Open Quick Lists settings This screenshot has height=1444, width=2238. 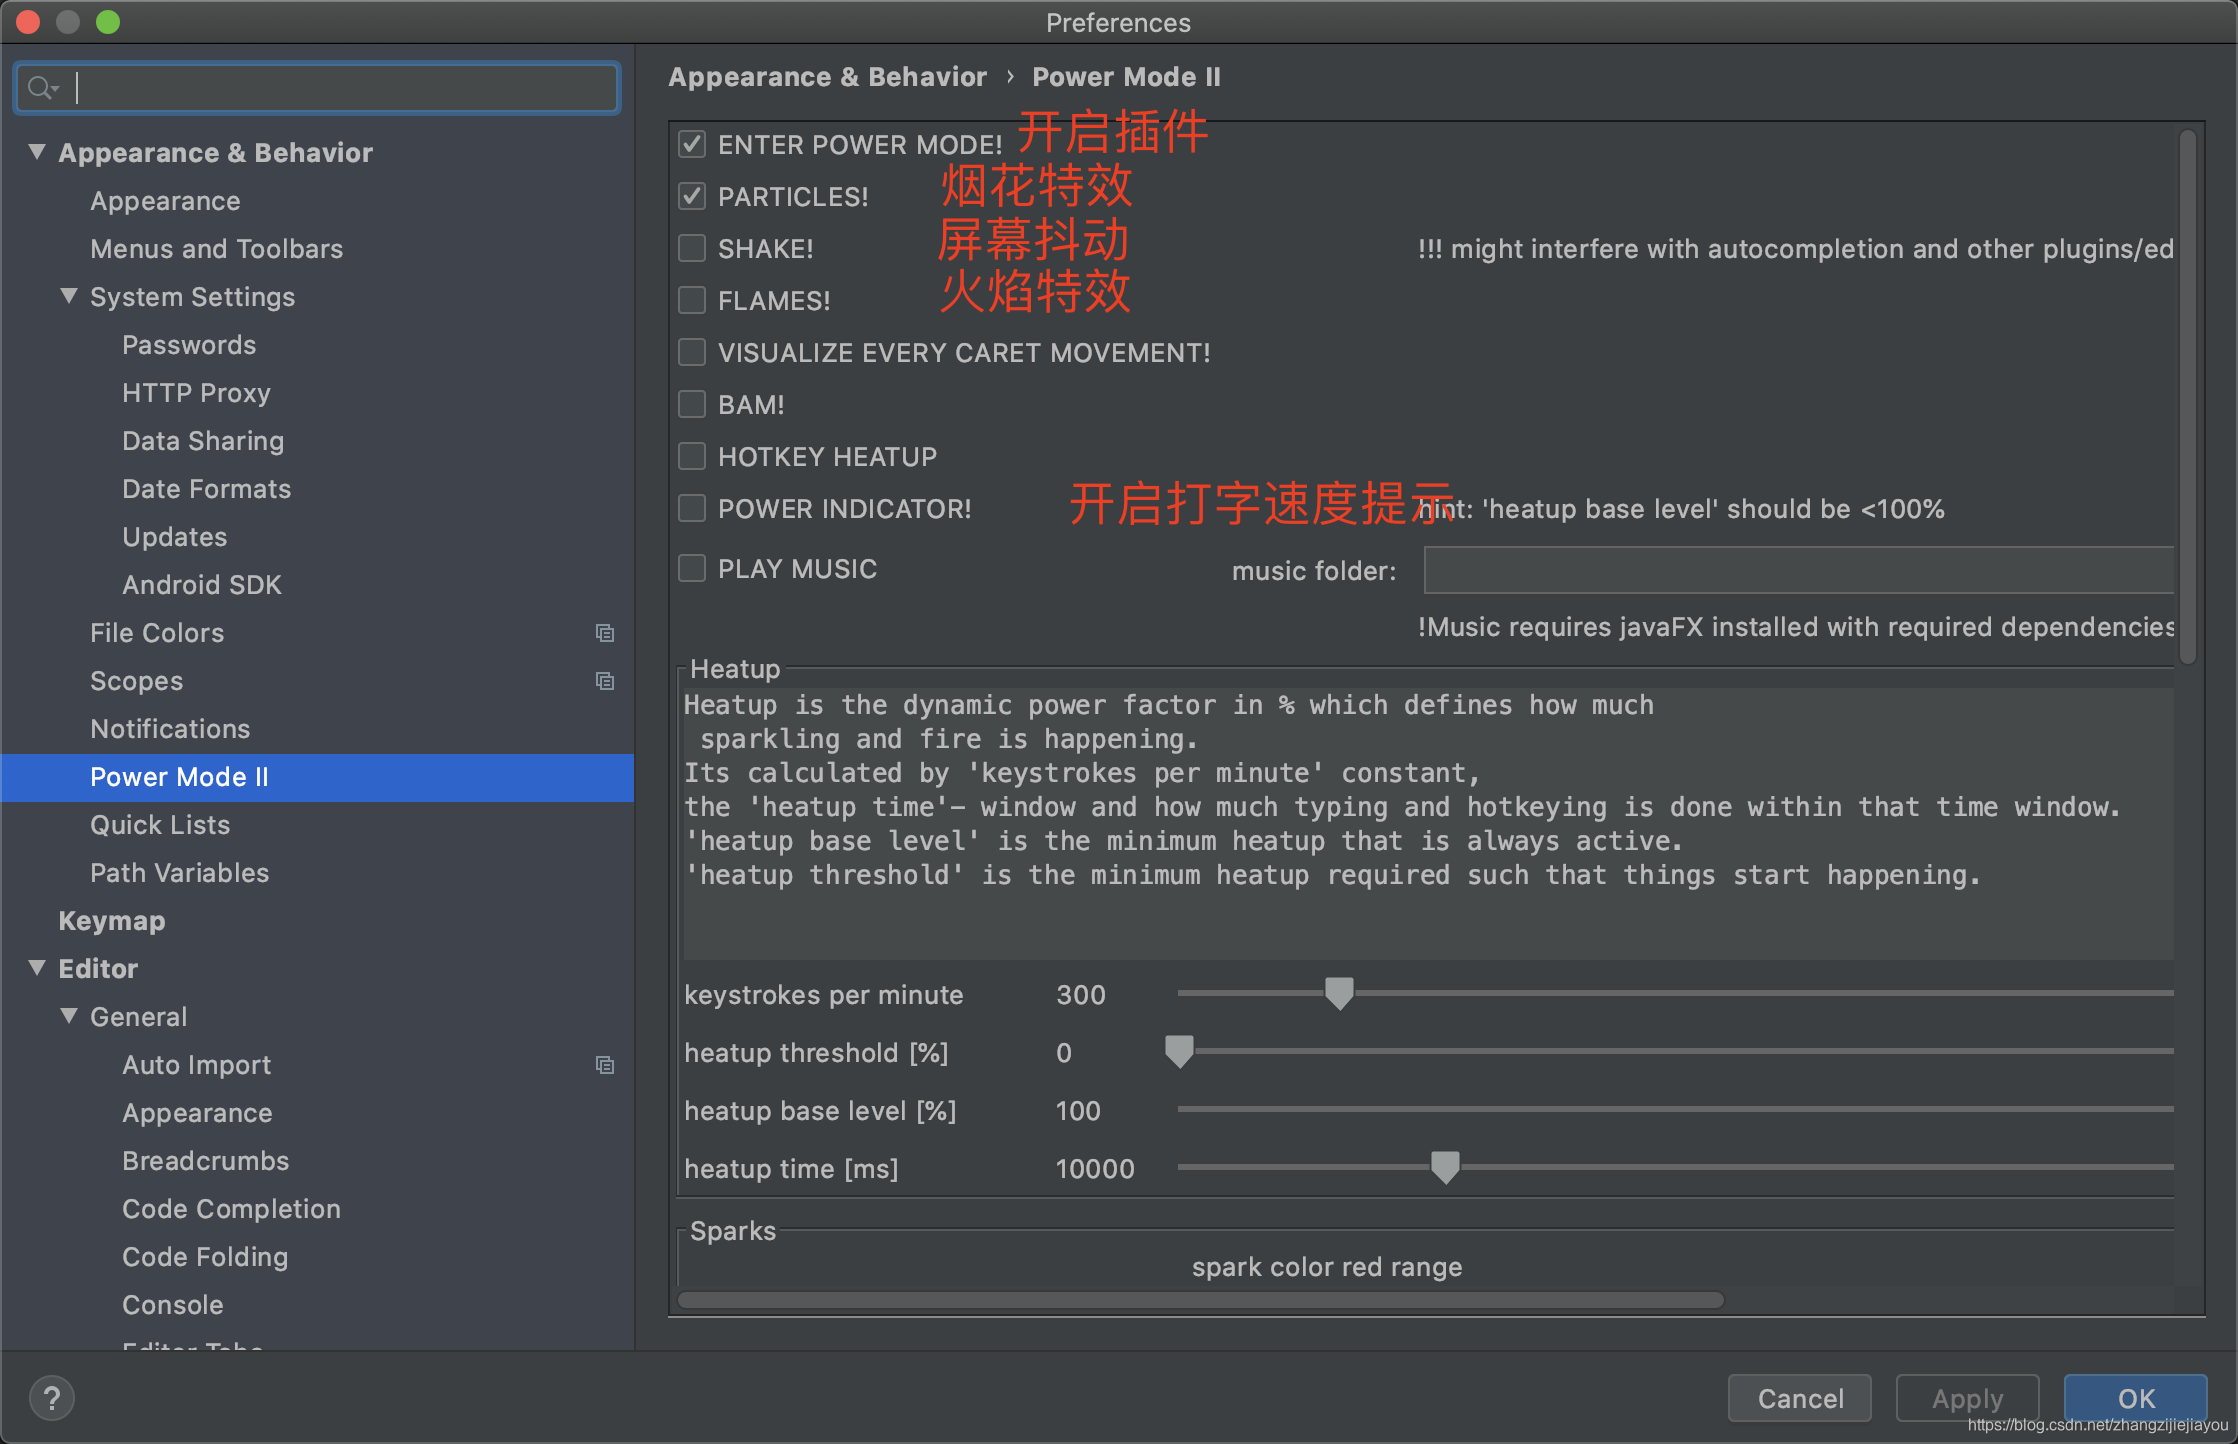[x=160, y=825]
